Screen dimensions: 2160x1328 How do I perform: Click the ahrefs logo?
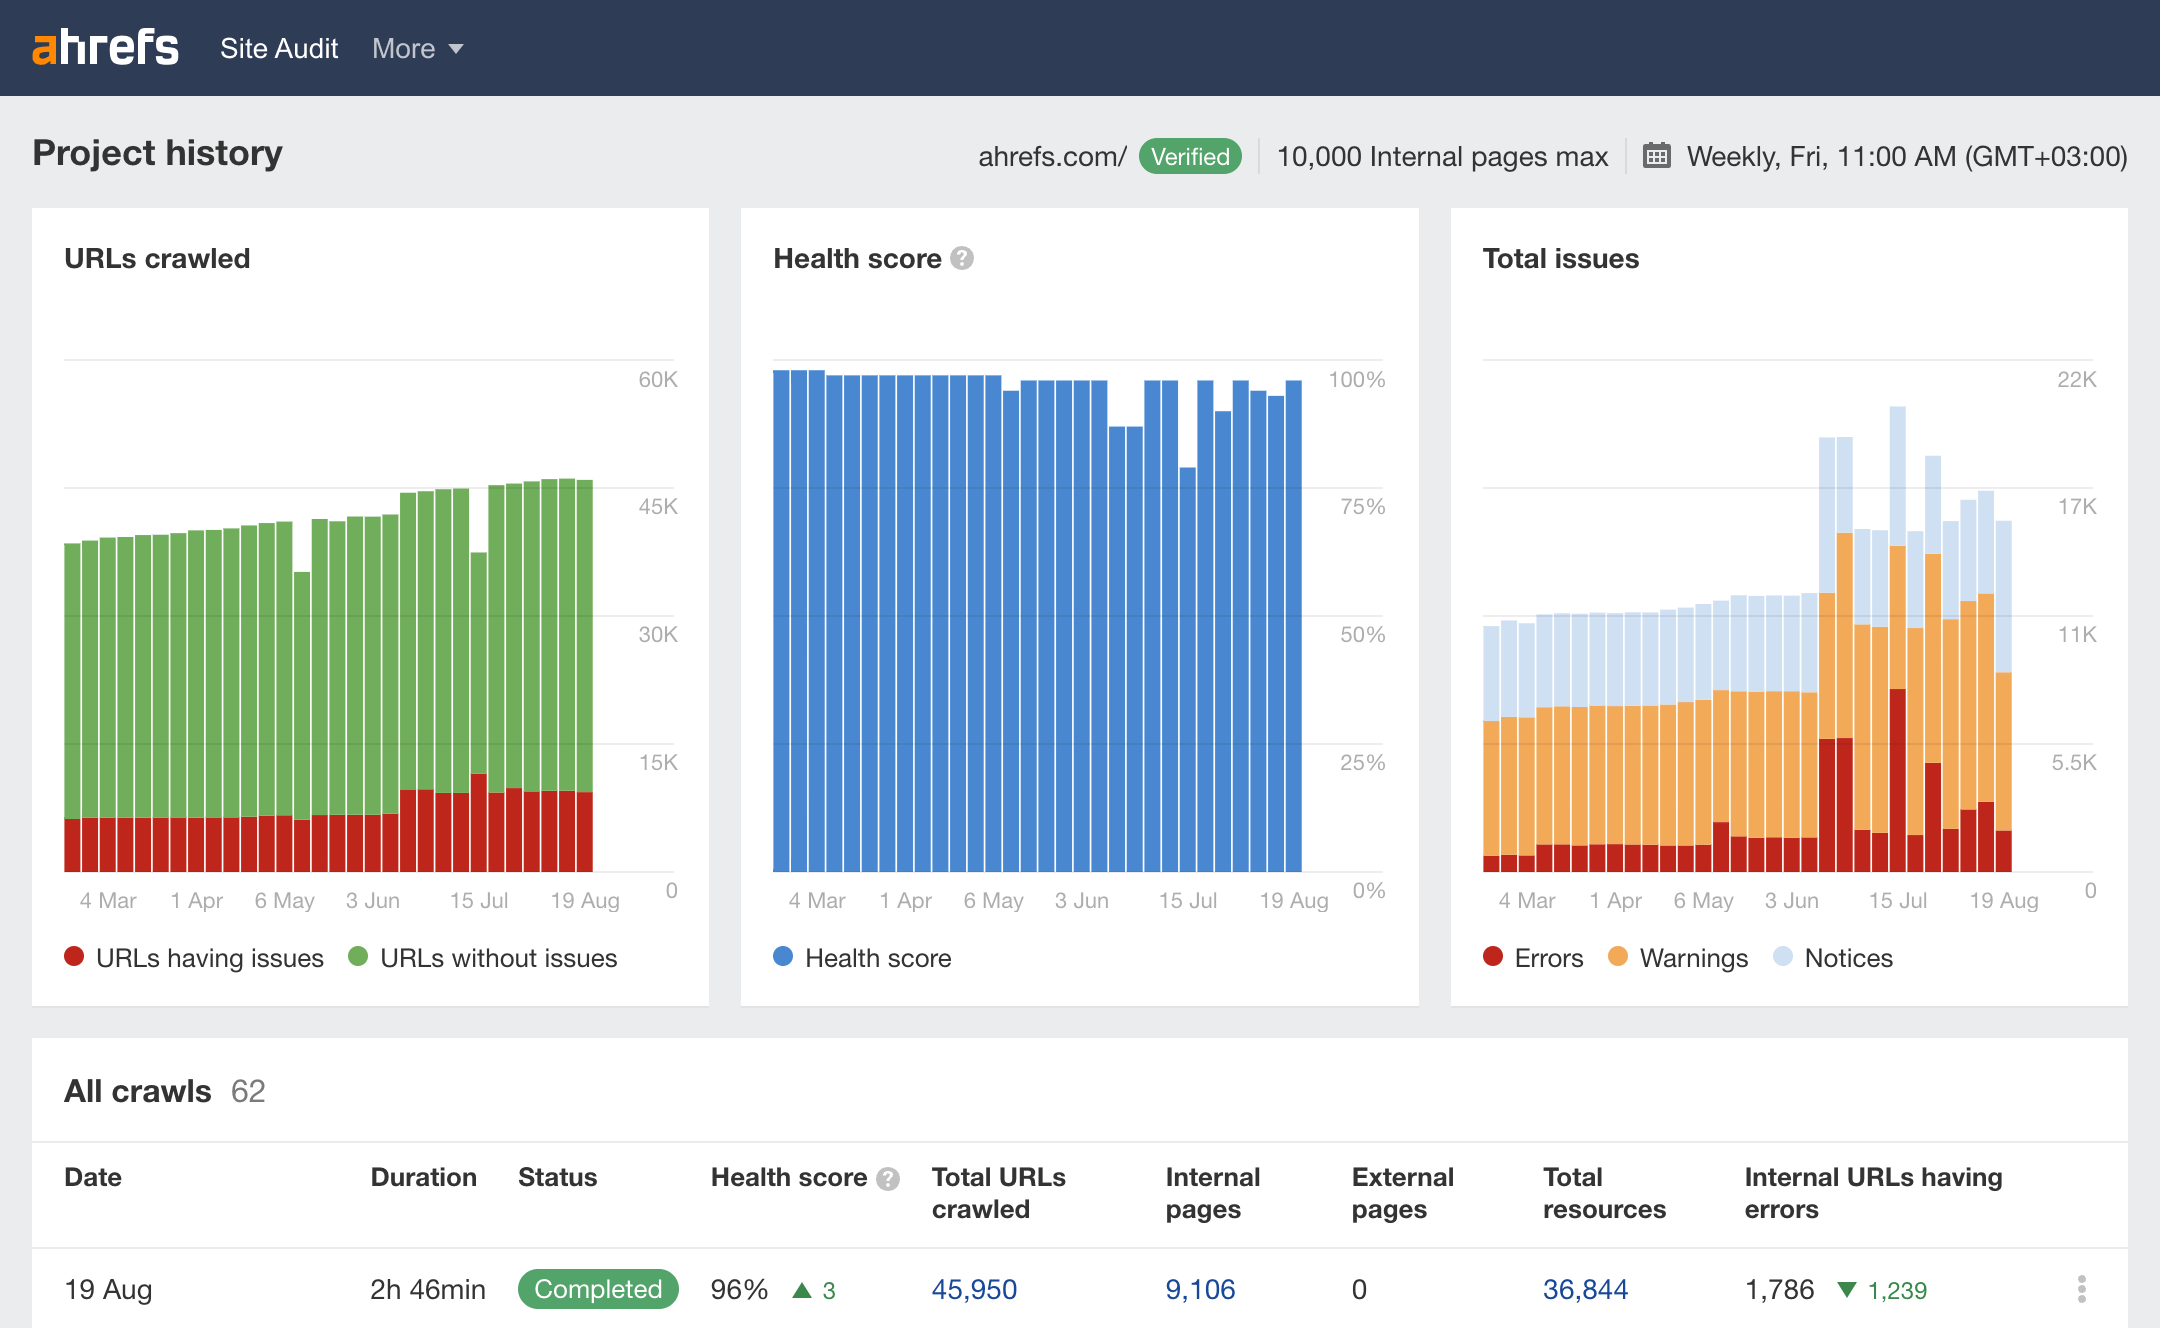105,48
